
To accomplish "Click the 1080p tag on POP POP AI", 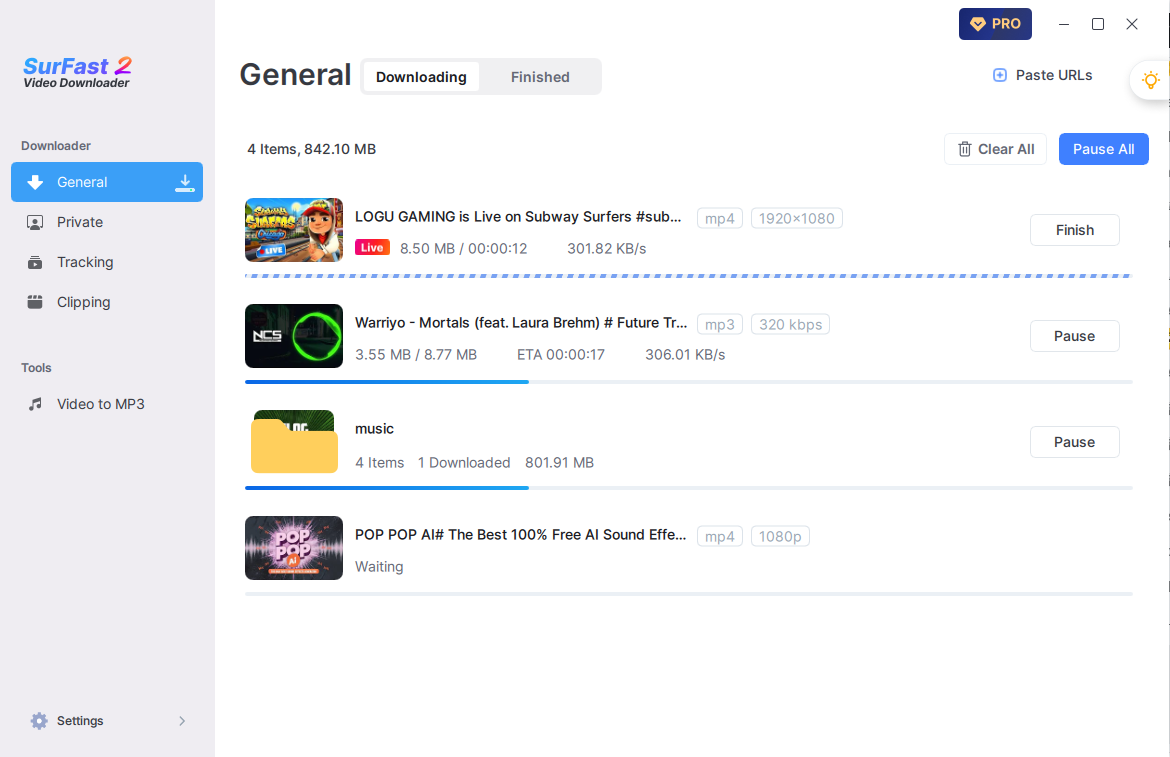I will pyautogui.click(x=780, y=536).
